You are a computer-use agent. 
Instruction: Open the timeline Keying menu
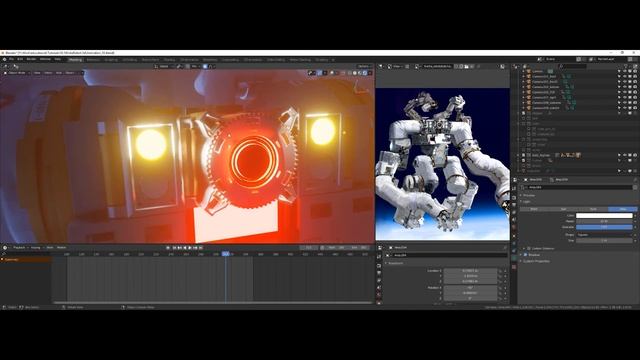pyautogui.click(x=36, y=247)
